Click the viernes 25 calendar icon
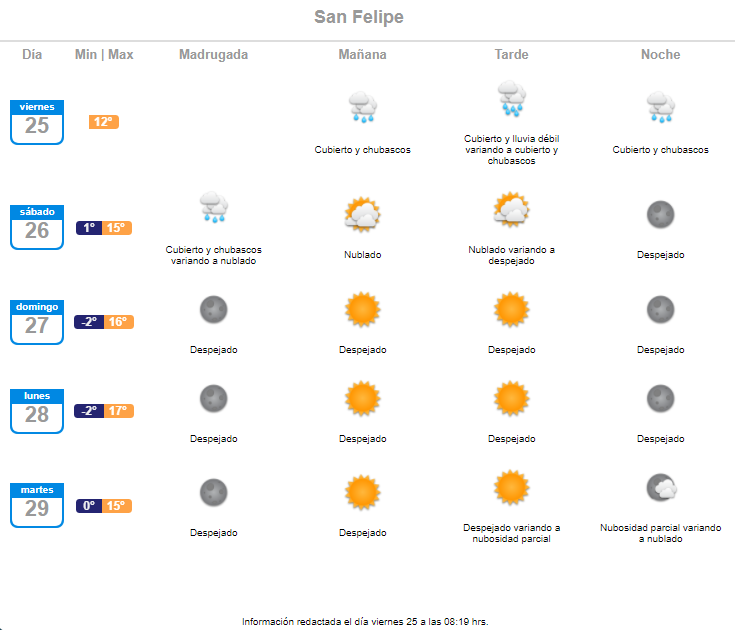Image resolution: width=738 pixels, height=630 pixels. pyautogui.click(x=37, y=122)
